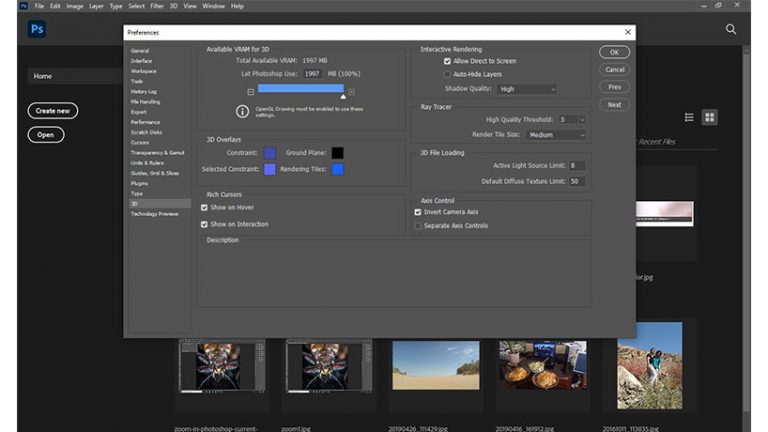Toggle Show on Hover checkbox

(204, 208)
